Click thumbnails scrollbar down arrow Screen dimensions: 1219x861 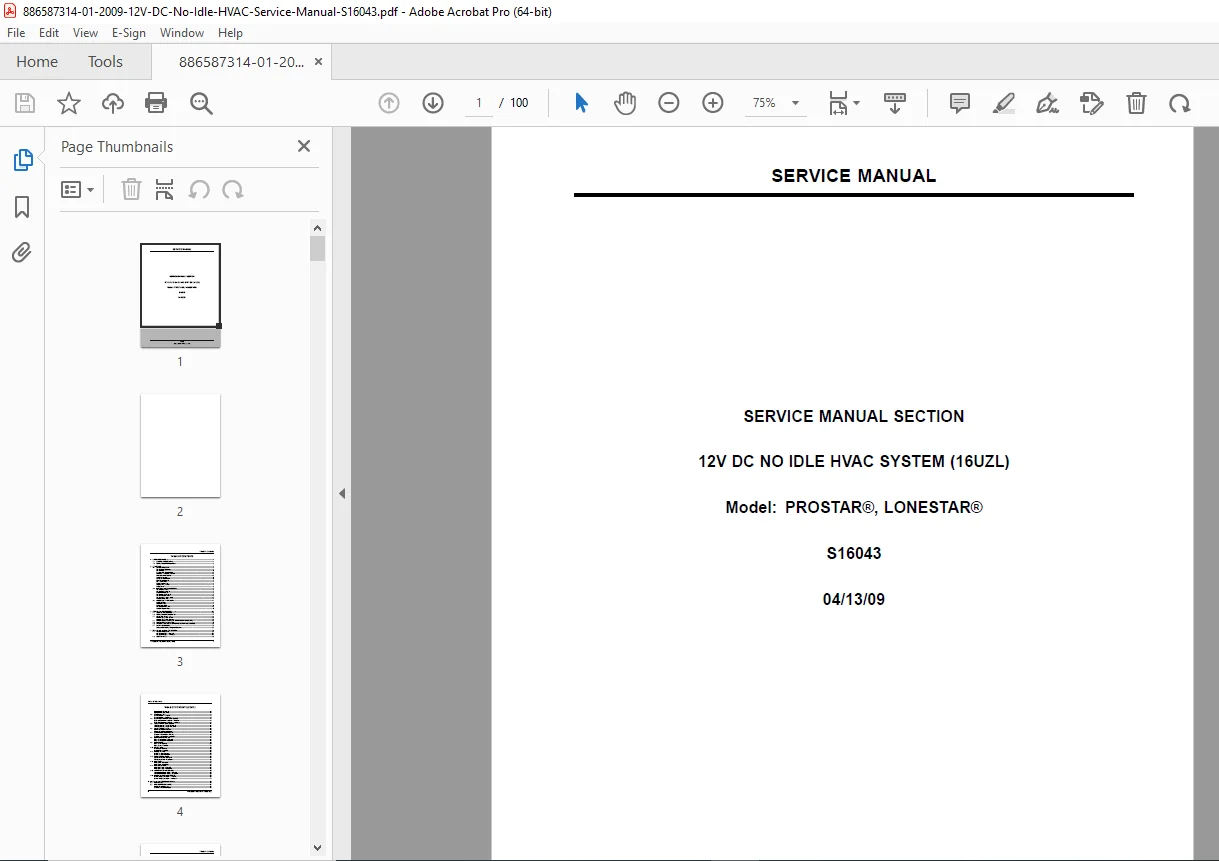point(318,848)
